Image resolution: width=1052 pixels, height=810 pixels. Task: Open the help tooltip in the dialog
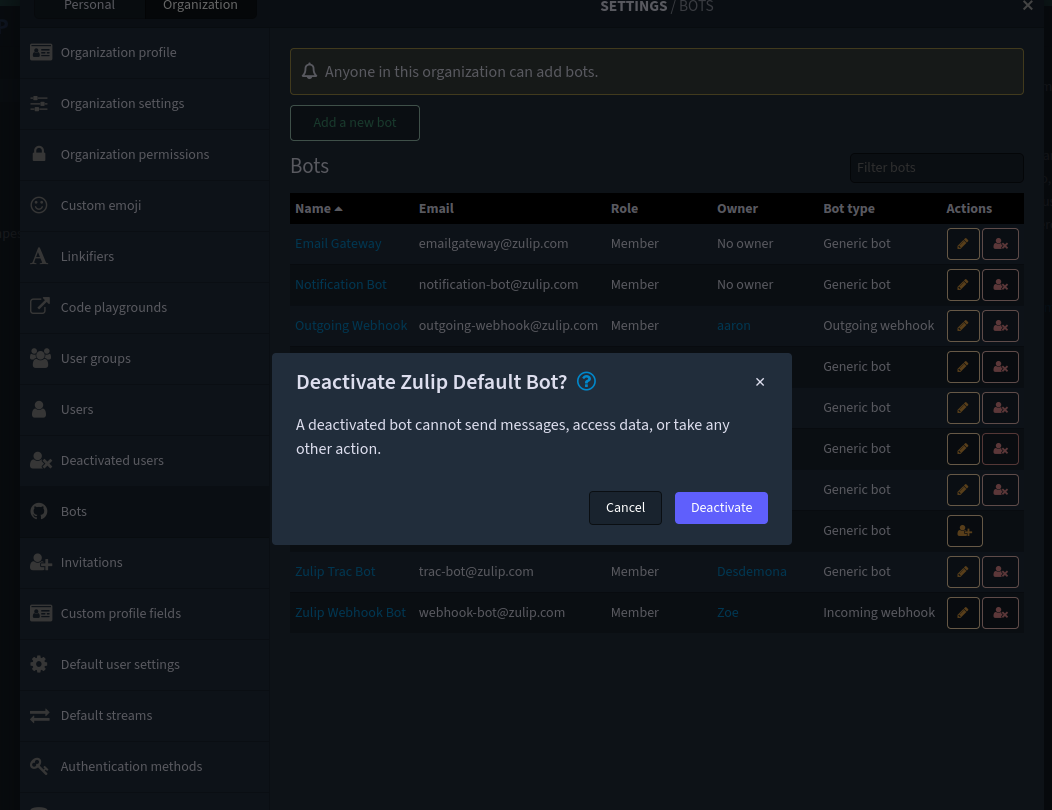pos(586,381)
